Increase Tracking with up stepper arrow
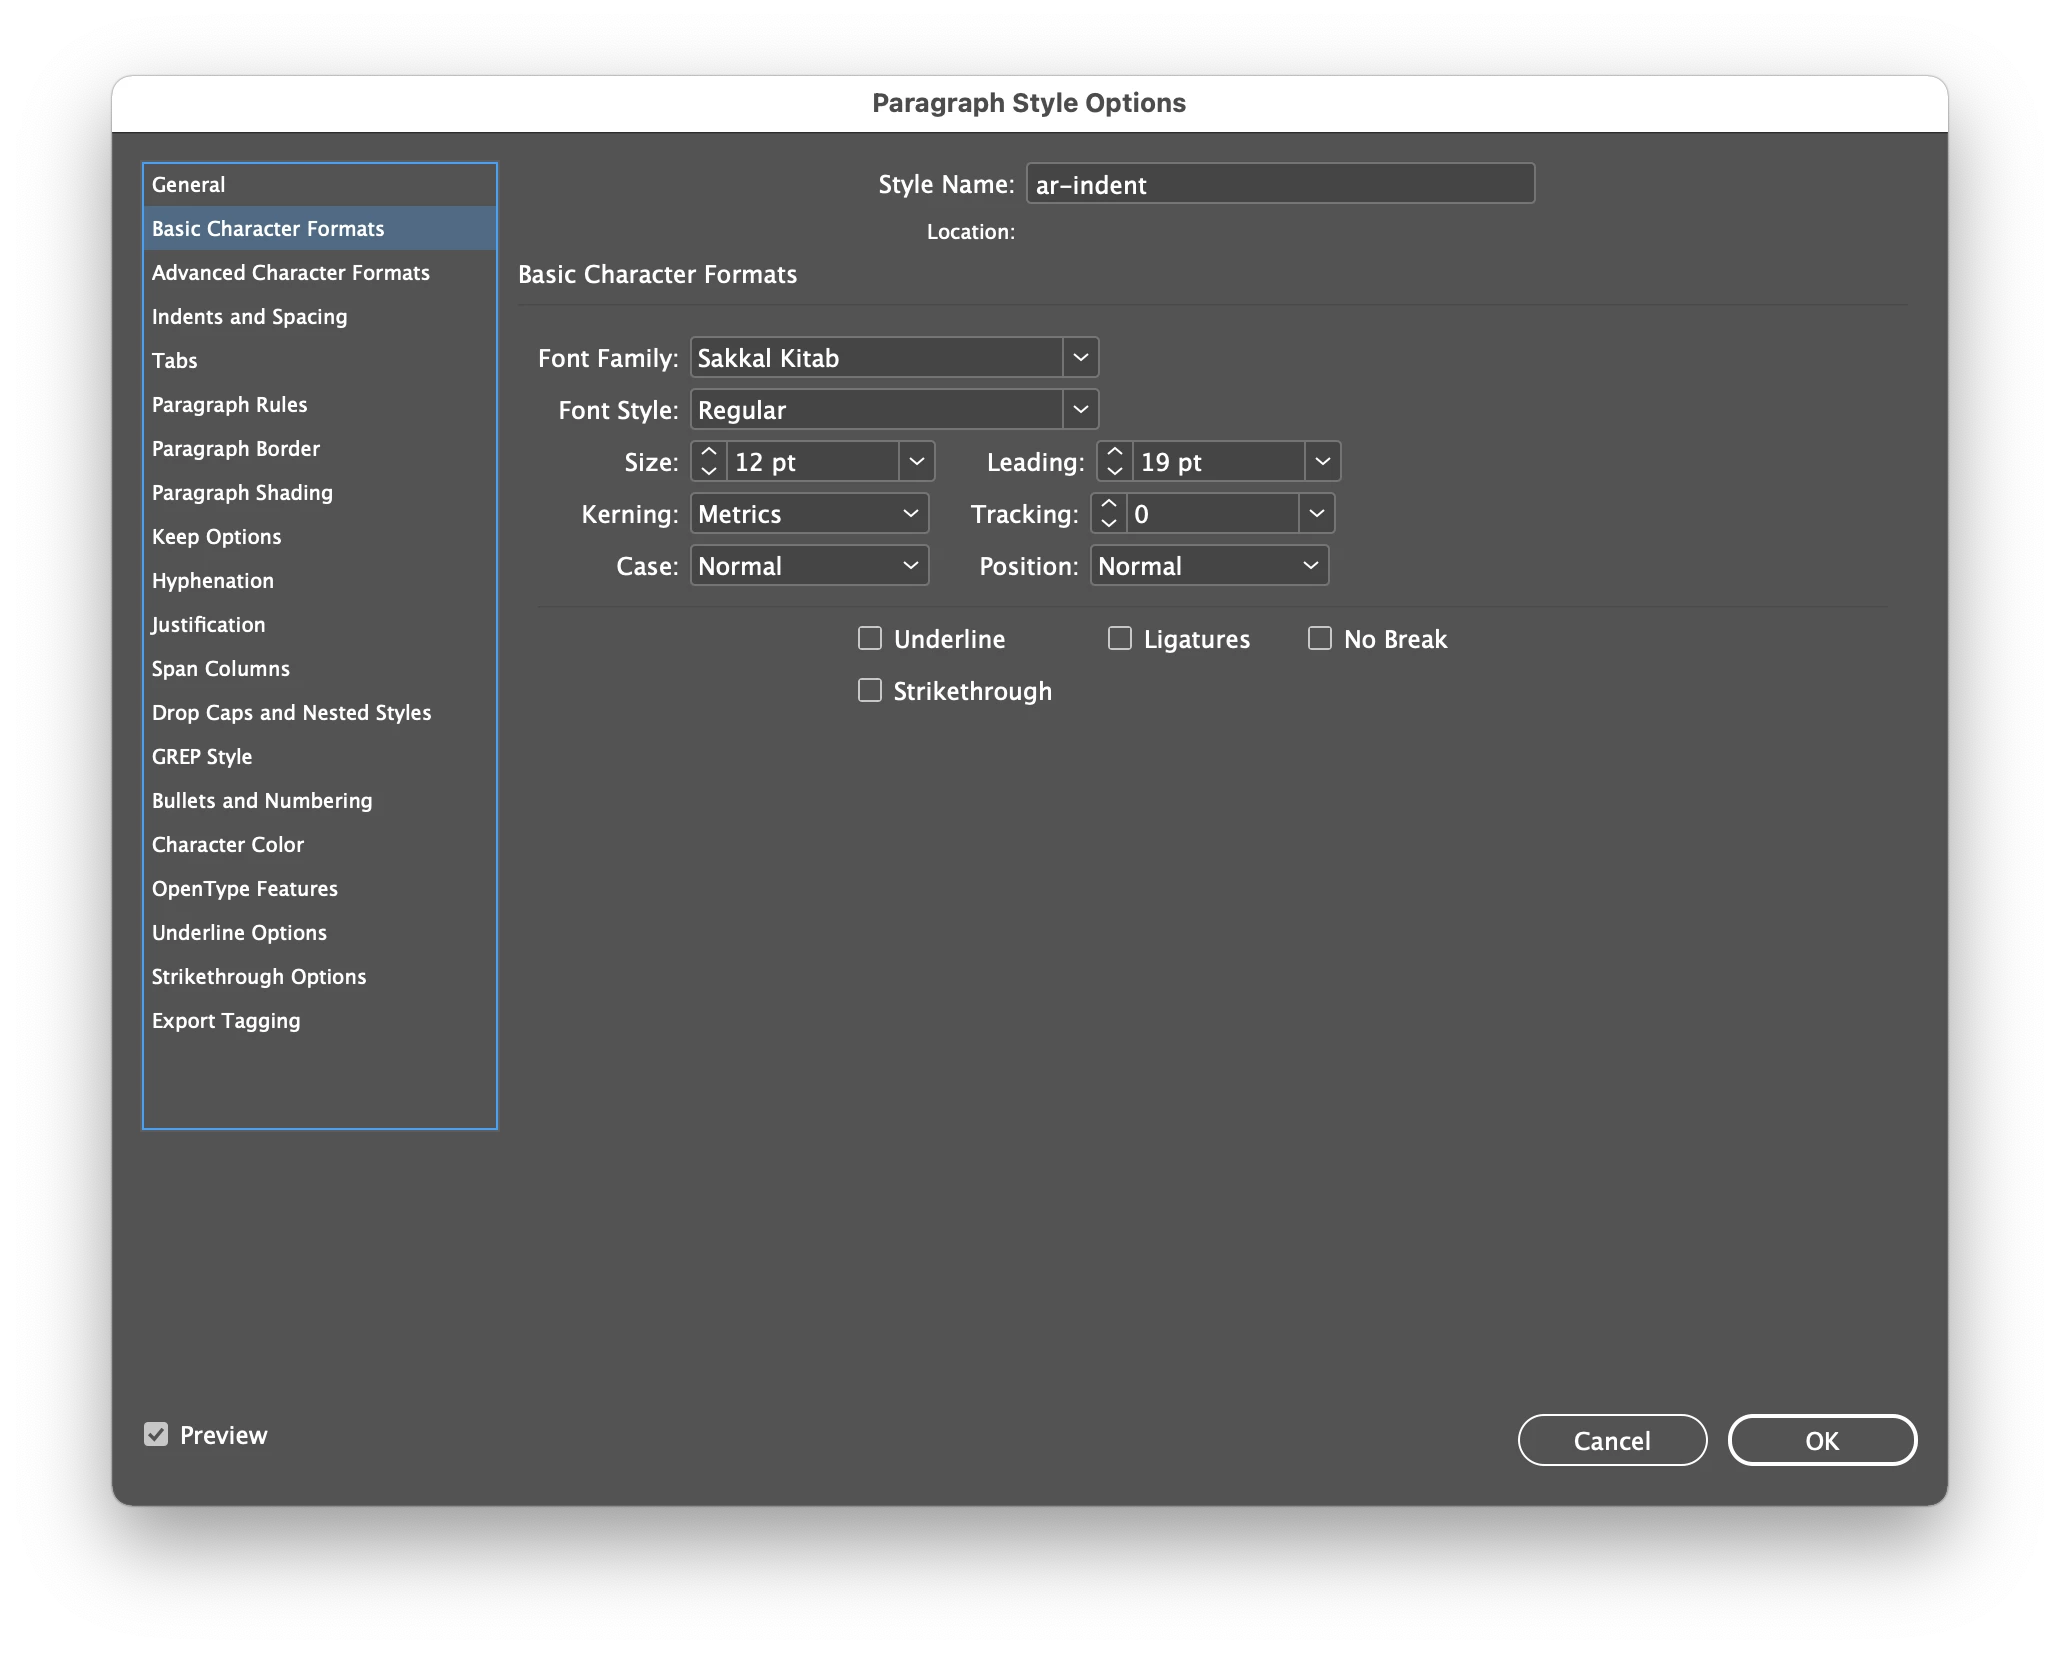Viewport: 2060px width, 1654px height. [x=1109, y=504]
